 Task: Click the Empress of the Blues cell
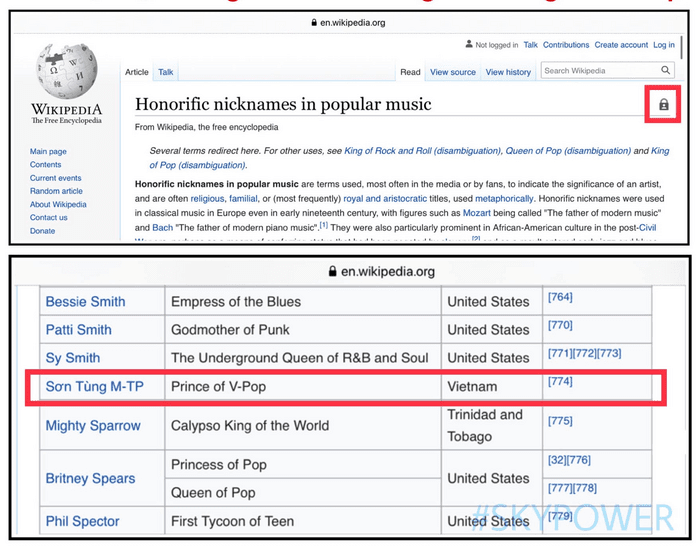pyautogui.click(x=303, y=301)
